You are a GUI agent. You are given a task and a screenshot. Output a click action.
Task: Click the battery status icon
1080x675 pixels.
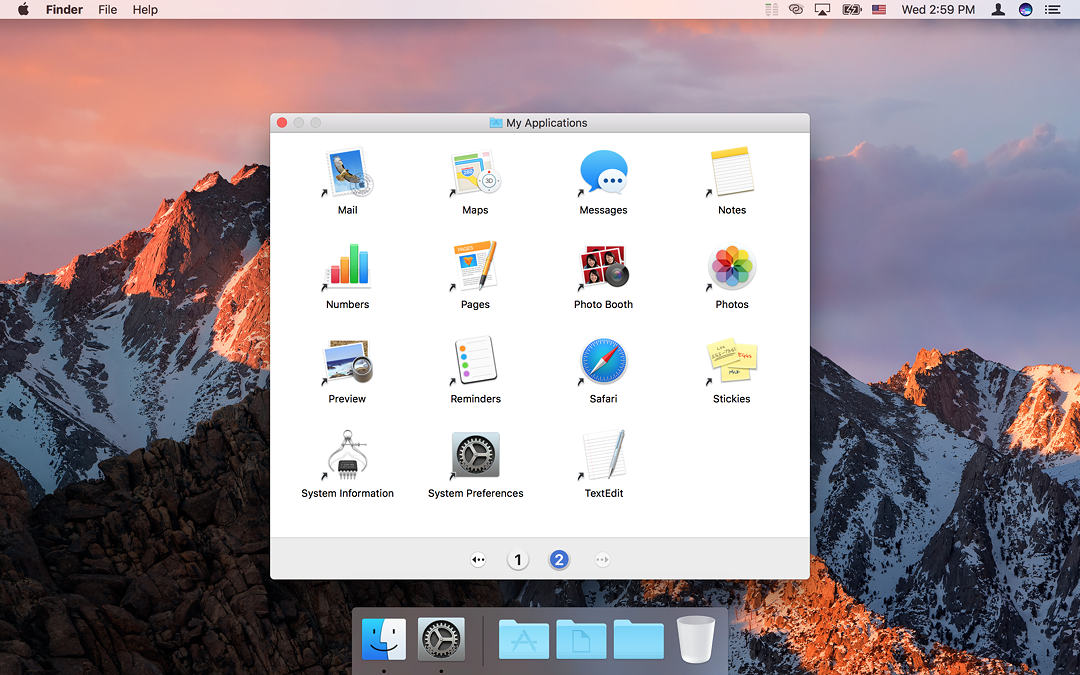click(x=852, y=10)
